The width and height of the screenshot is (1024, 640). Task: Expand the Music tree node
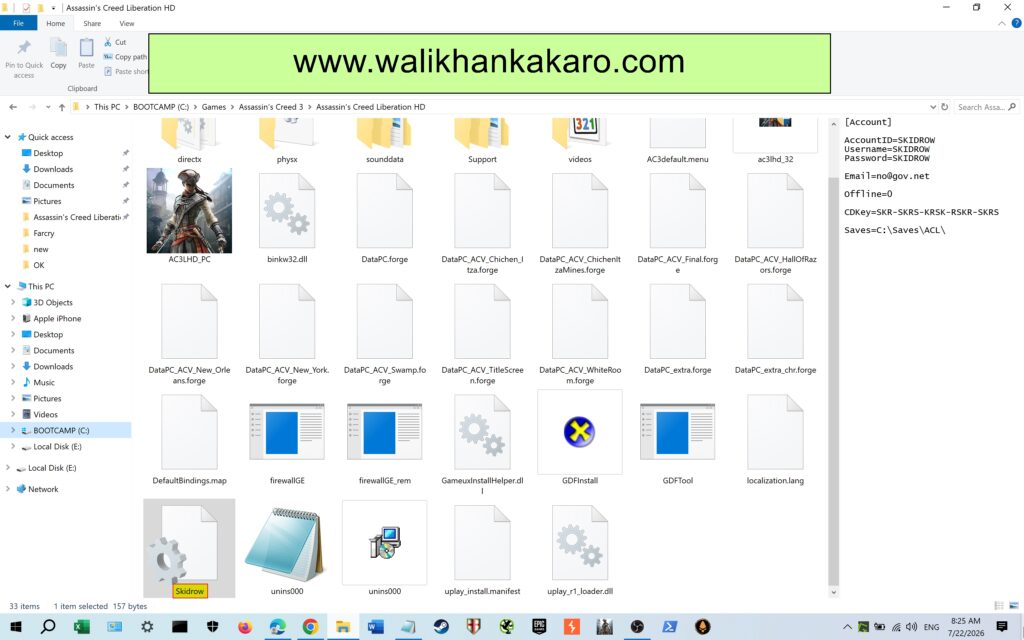coord(13,383)
